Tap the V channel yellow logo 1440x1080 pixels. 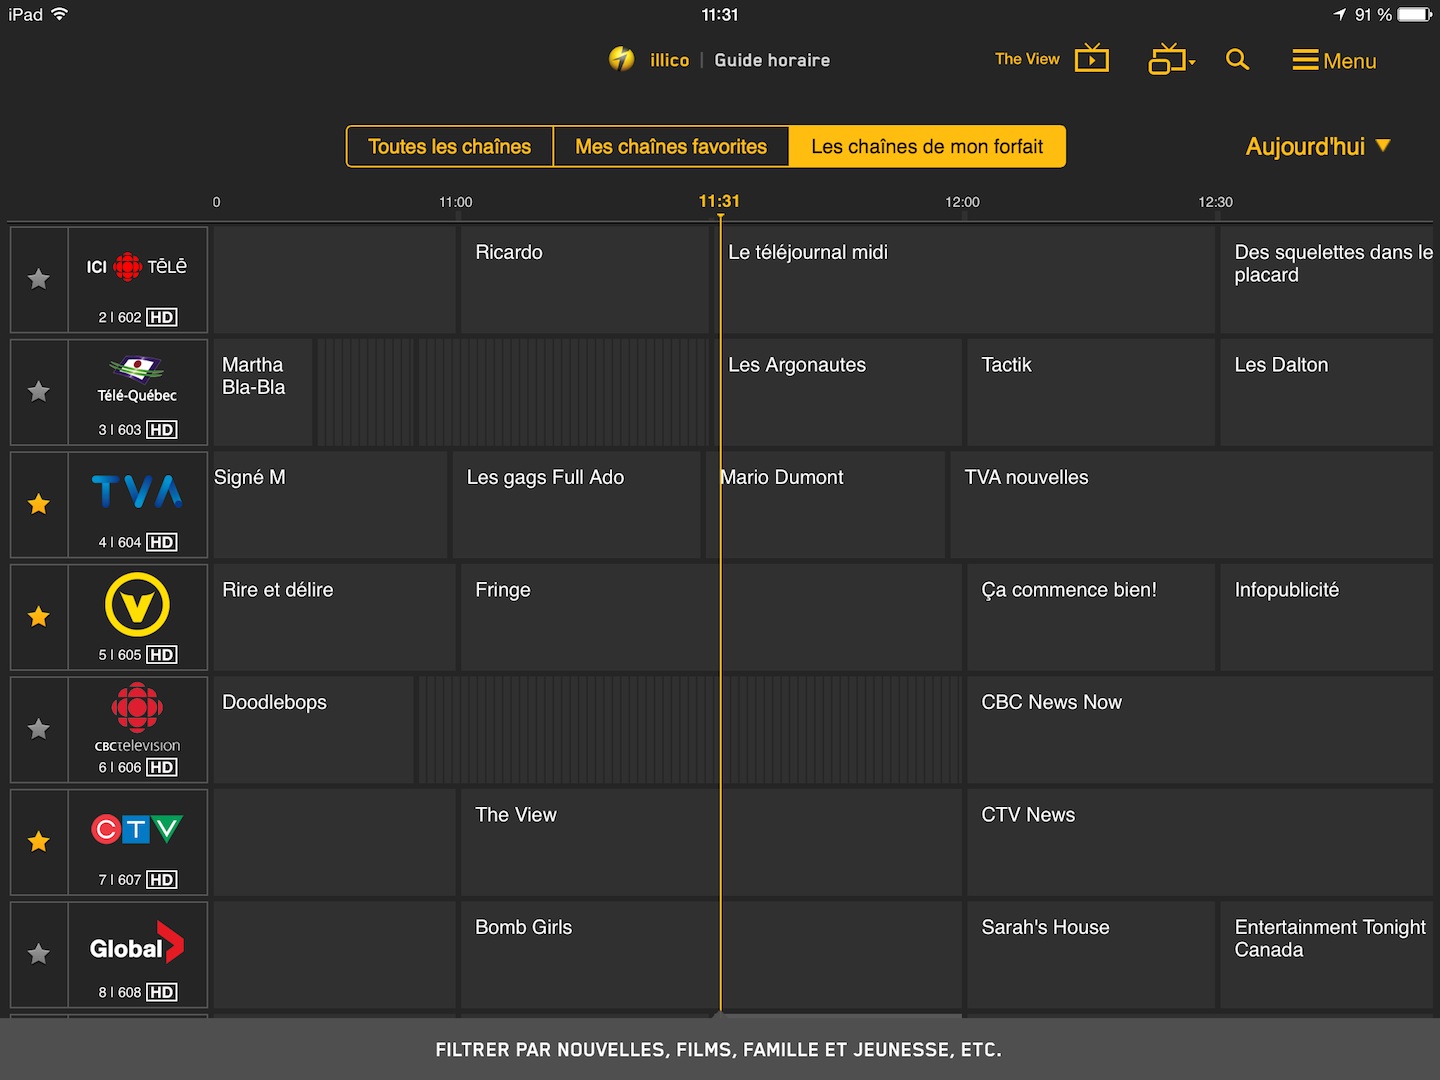point(137,605)
